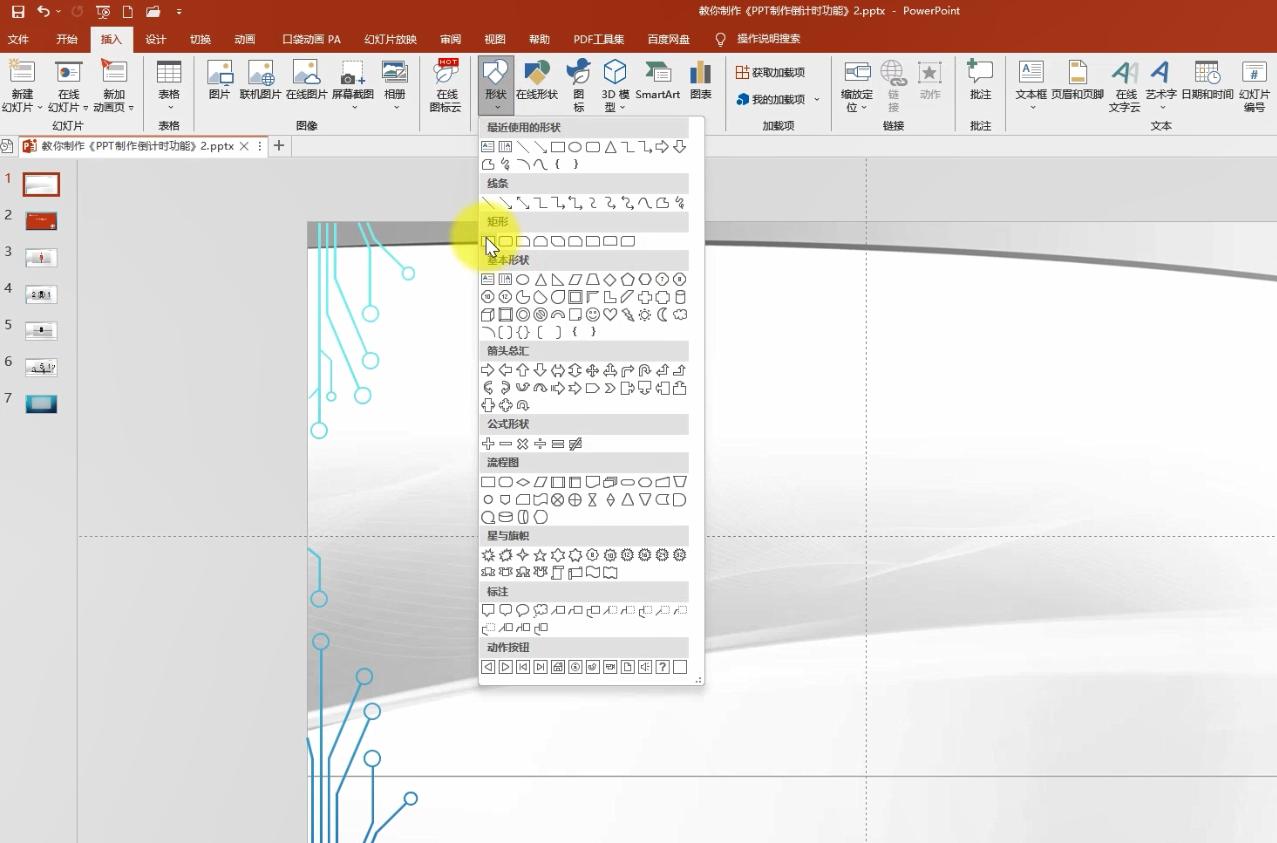Switch to the 开始 Home tab

67,39
